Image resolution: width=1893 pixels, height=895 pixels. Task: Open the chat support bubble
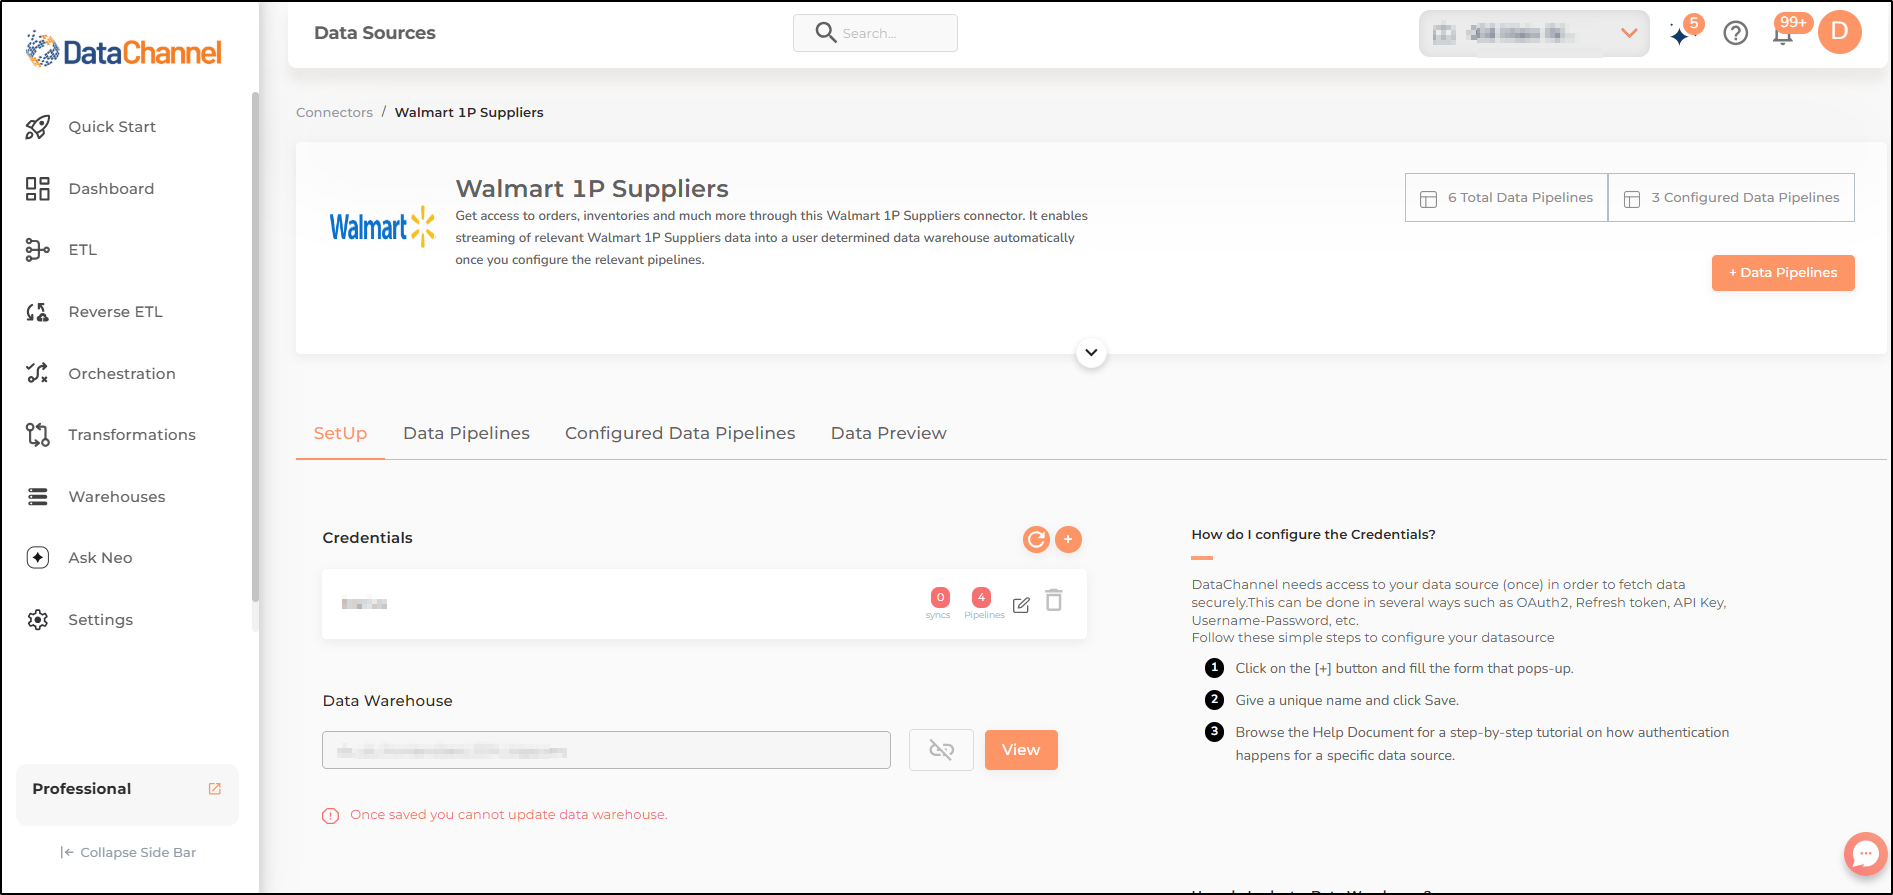click(x=1865, y=854)
